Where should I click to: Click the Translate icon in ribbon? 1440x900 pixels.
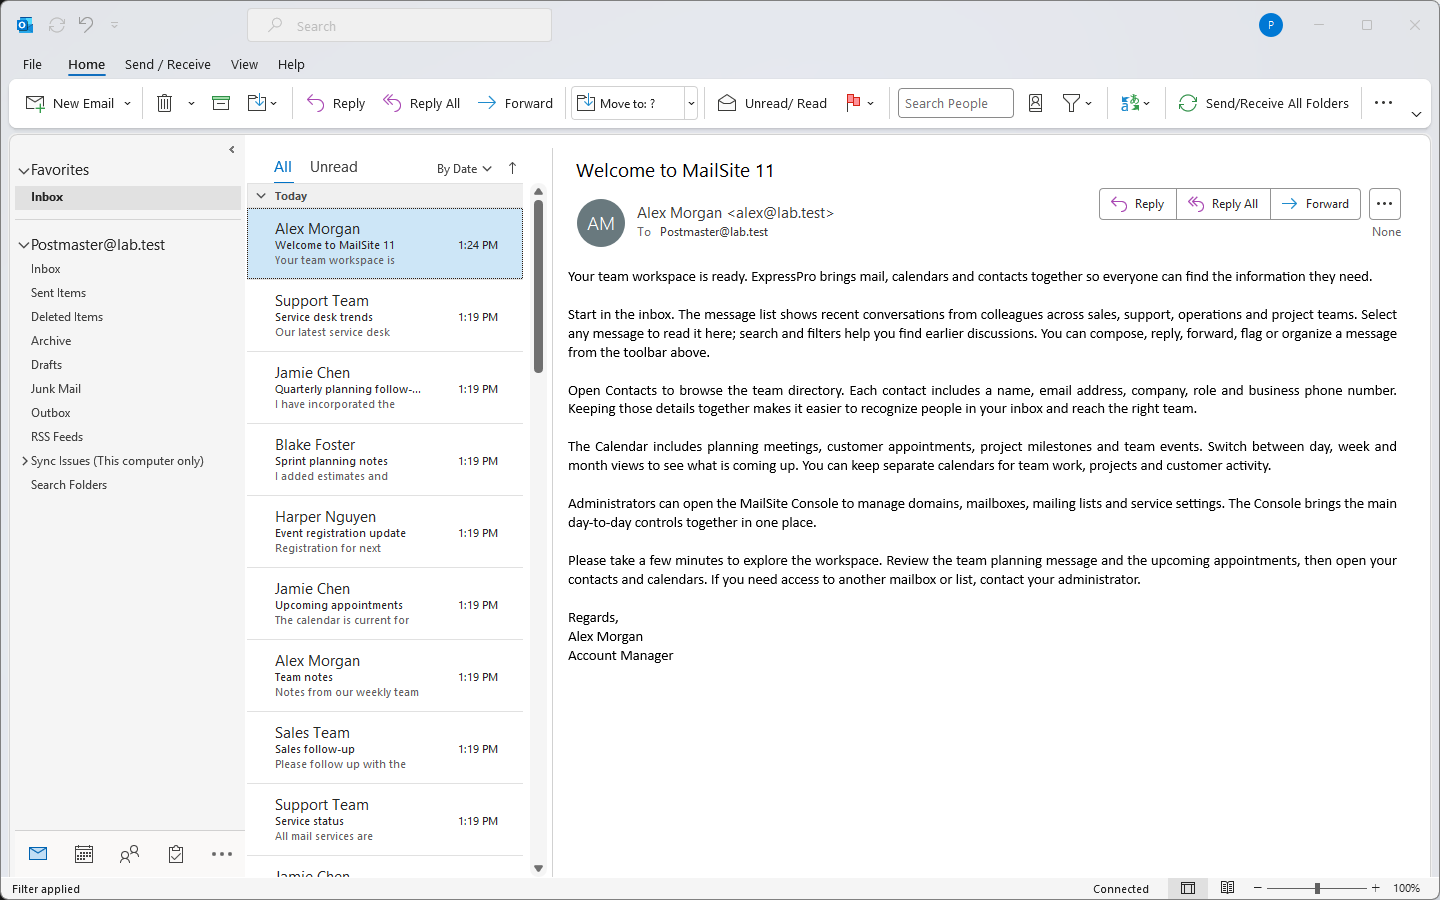click(x=1130, y=103)
